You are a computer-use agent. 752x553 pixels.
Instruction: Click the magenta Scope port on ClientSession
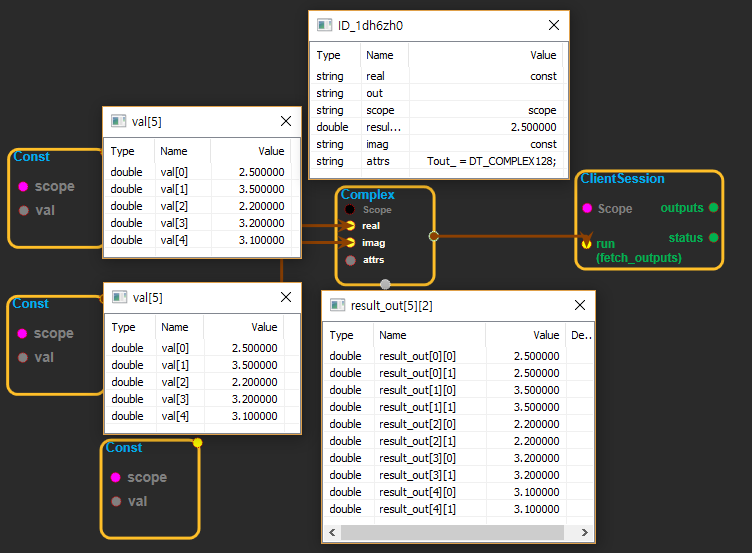(x=586, y=208)
